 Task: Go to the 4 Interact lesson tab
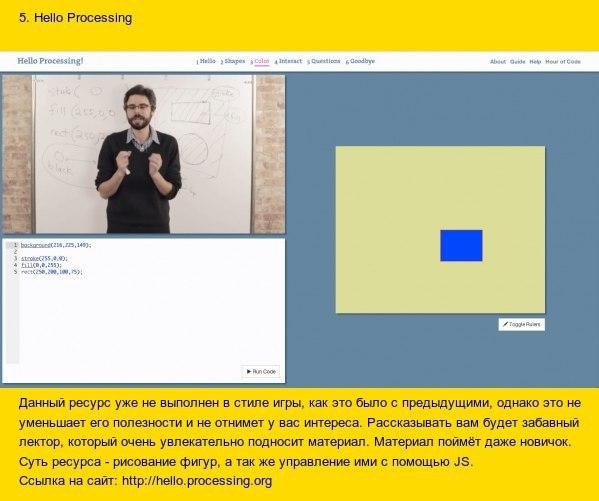click(288, 61)
